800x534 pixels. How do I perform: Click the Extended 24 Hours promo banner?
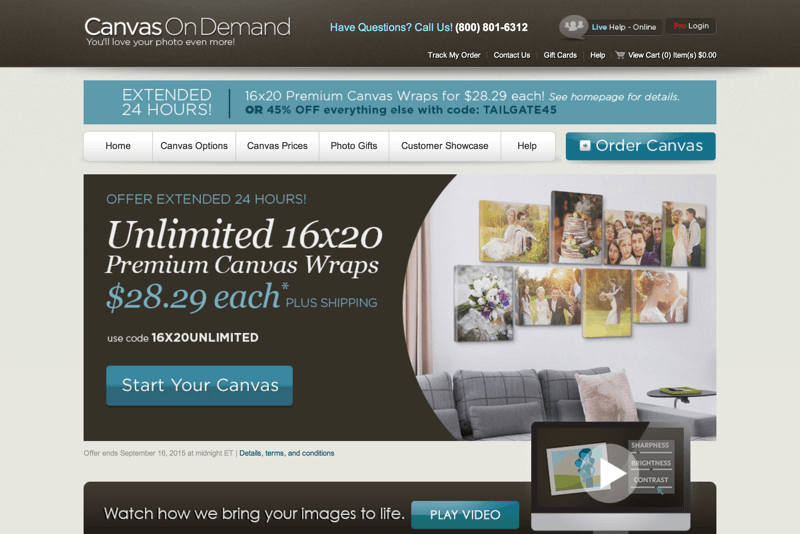coord(399,102)
